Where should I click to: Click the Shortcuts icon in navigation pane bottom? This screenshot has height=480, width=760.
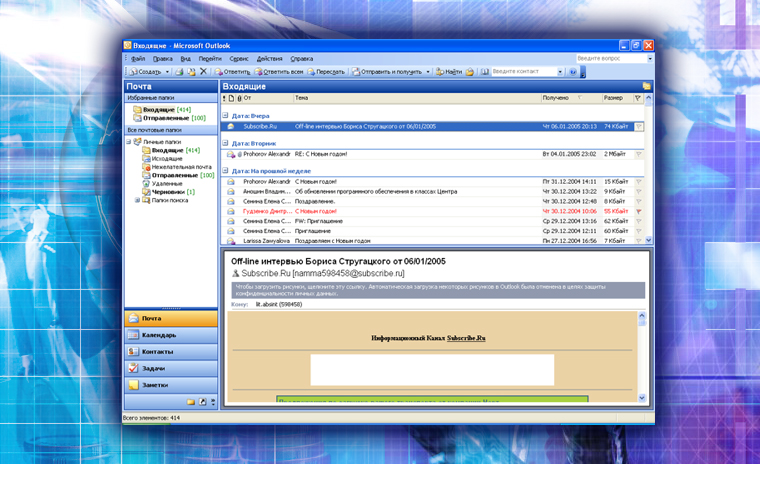tap(203, 402)
